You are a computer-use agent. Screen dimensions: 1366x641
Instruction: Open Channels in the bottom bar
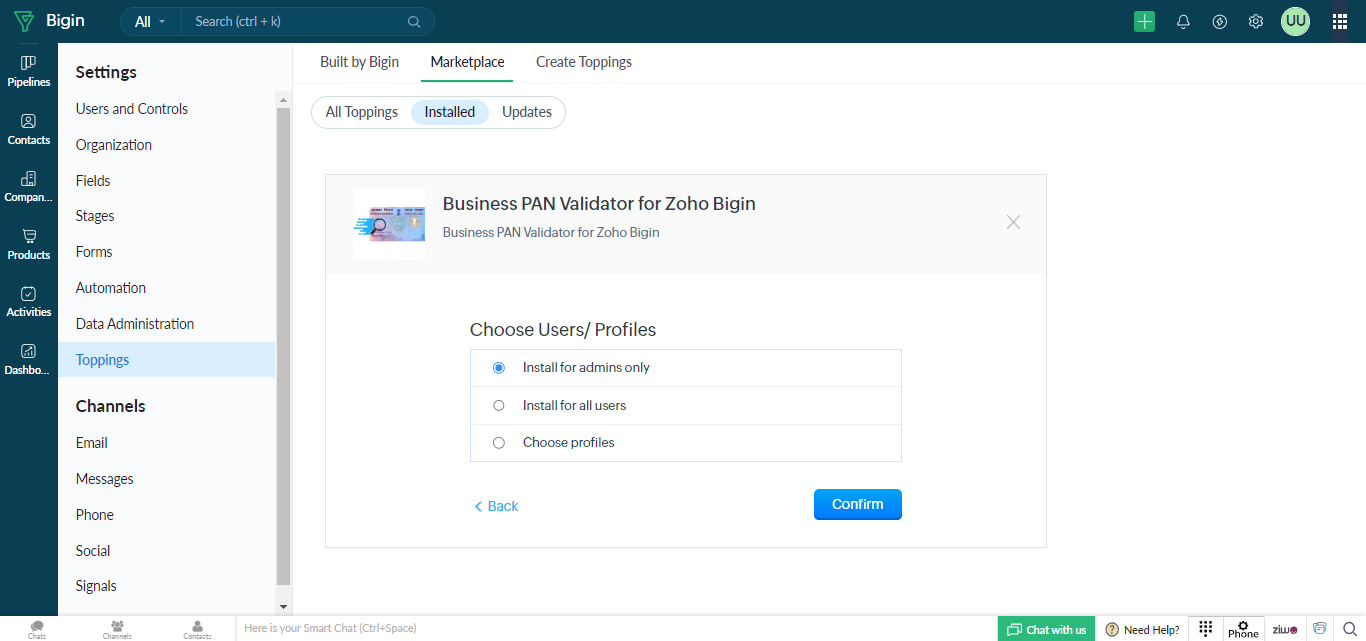[117, 629]
